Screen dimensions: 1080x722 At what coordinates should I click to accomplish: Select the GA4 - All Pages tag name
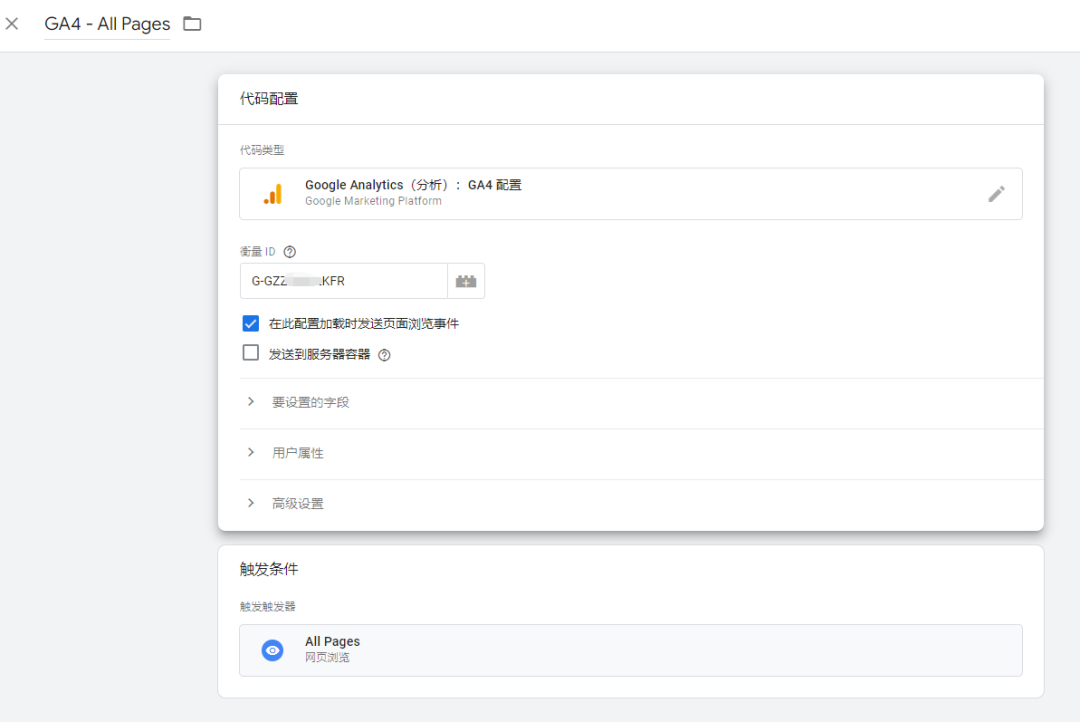click(107, 23)
